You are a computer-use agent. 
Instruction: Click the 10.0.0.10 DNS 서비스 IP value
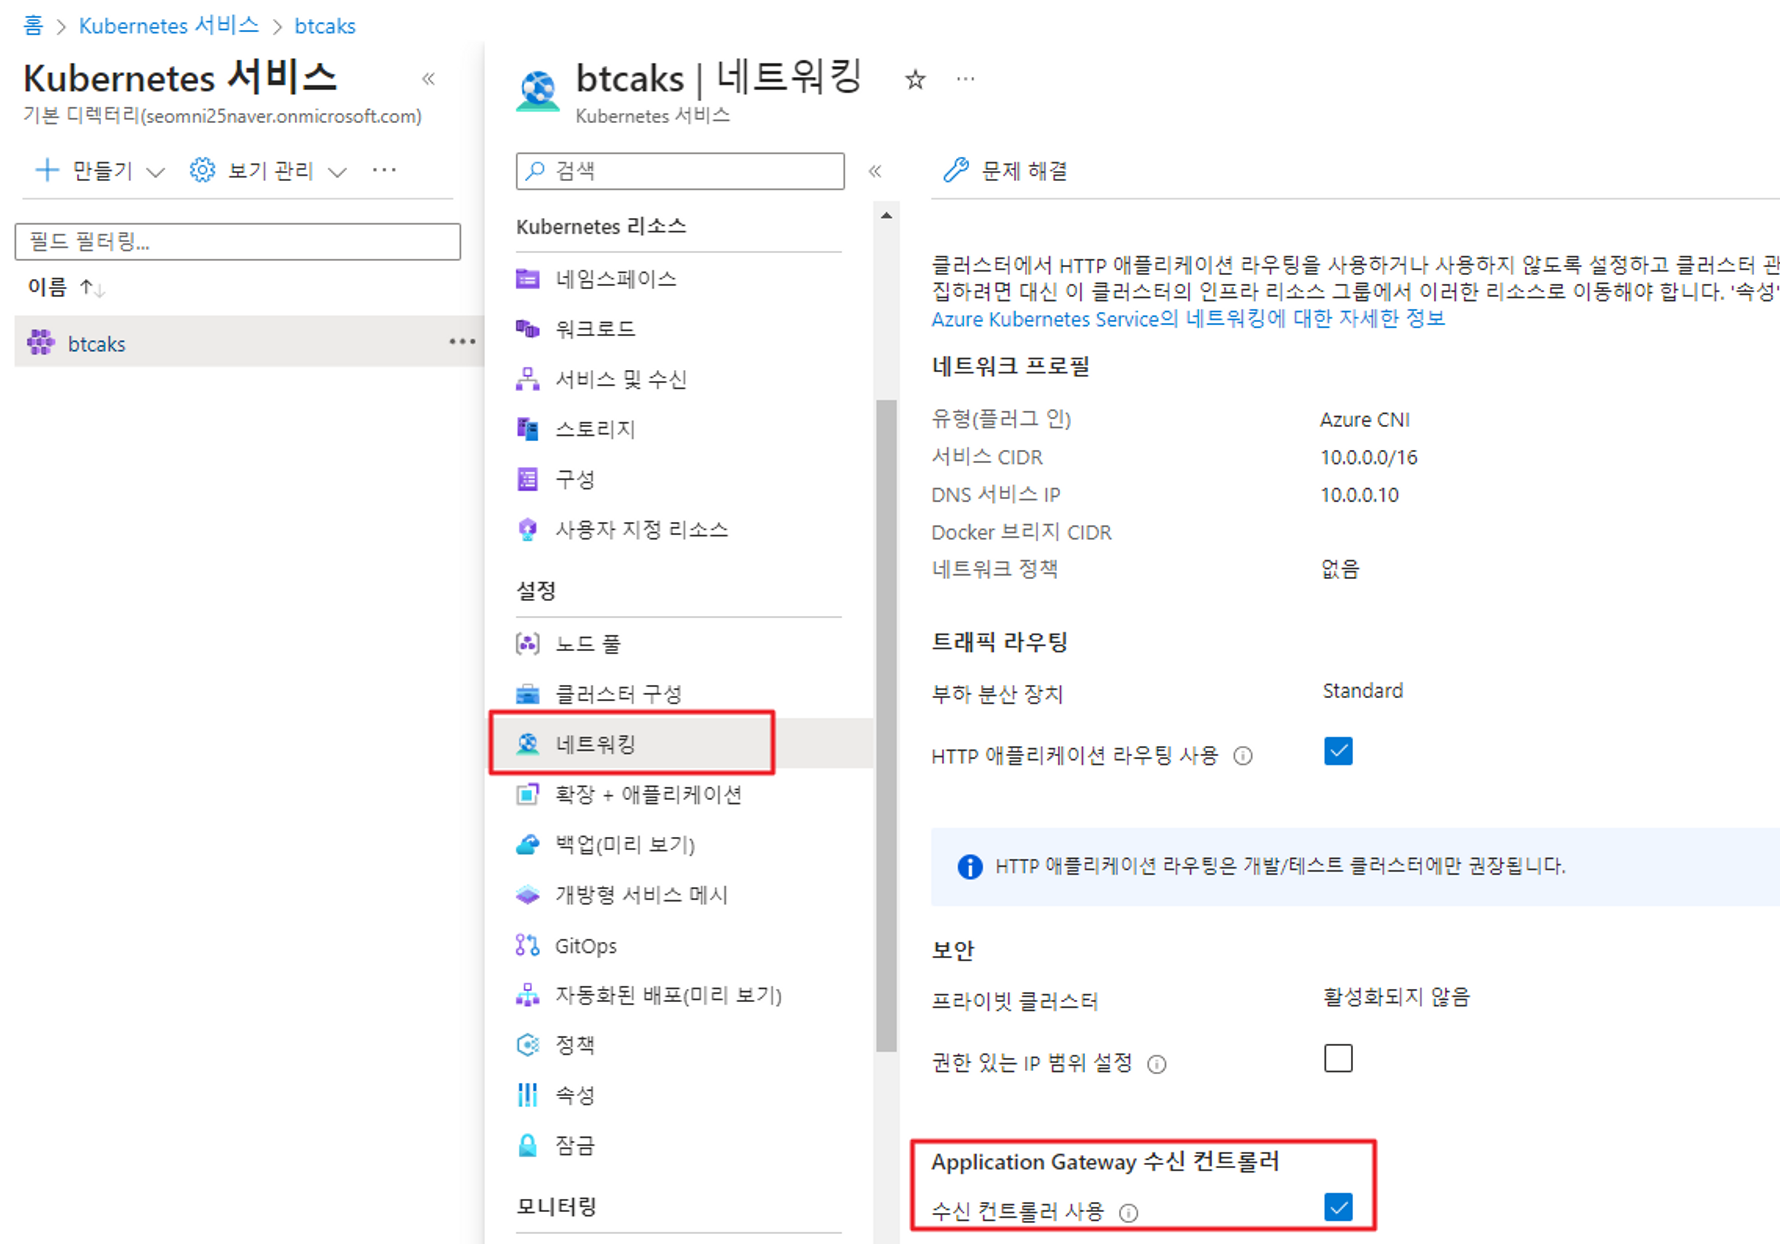pyautogui.click(x=1360, y=495)
